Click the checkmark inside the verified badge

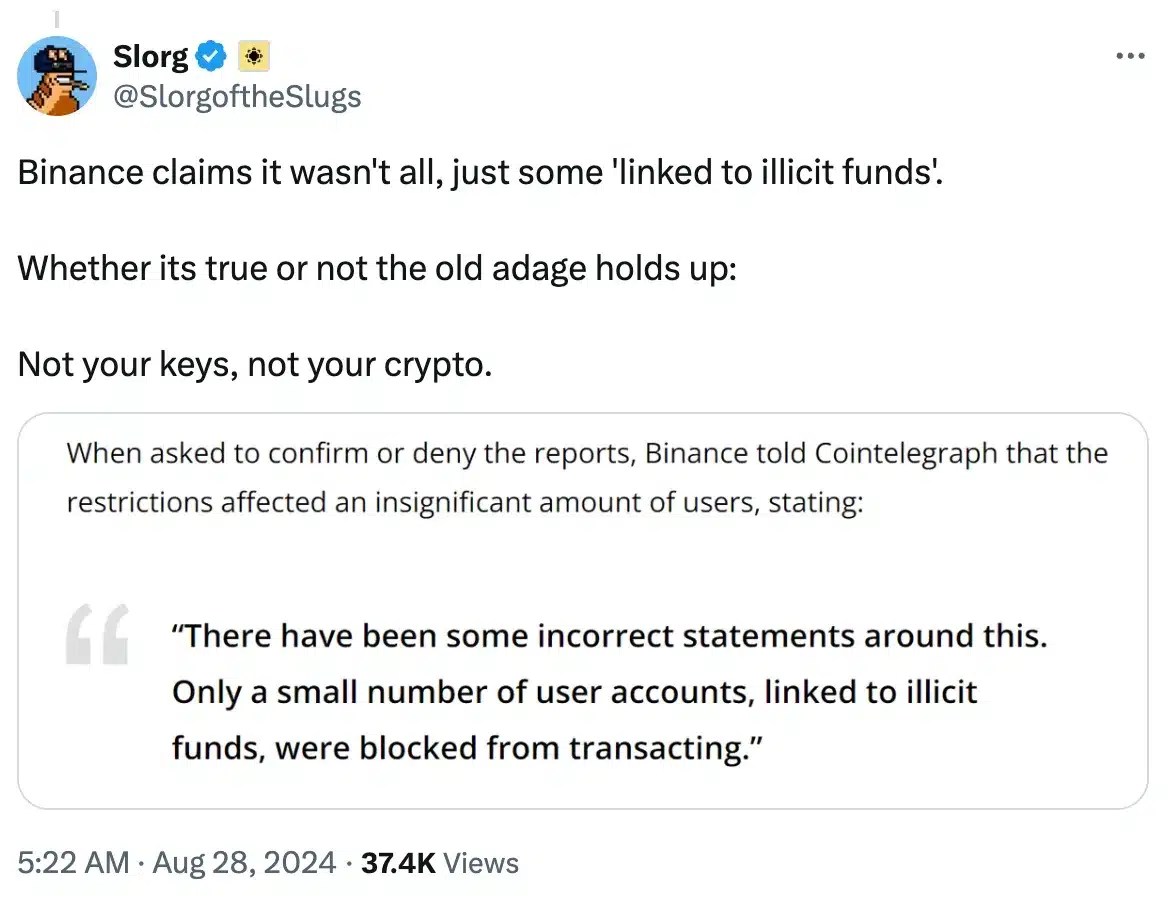(210, 56)
